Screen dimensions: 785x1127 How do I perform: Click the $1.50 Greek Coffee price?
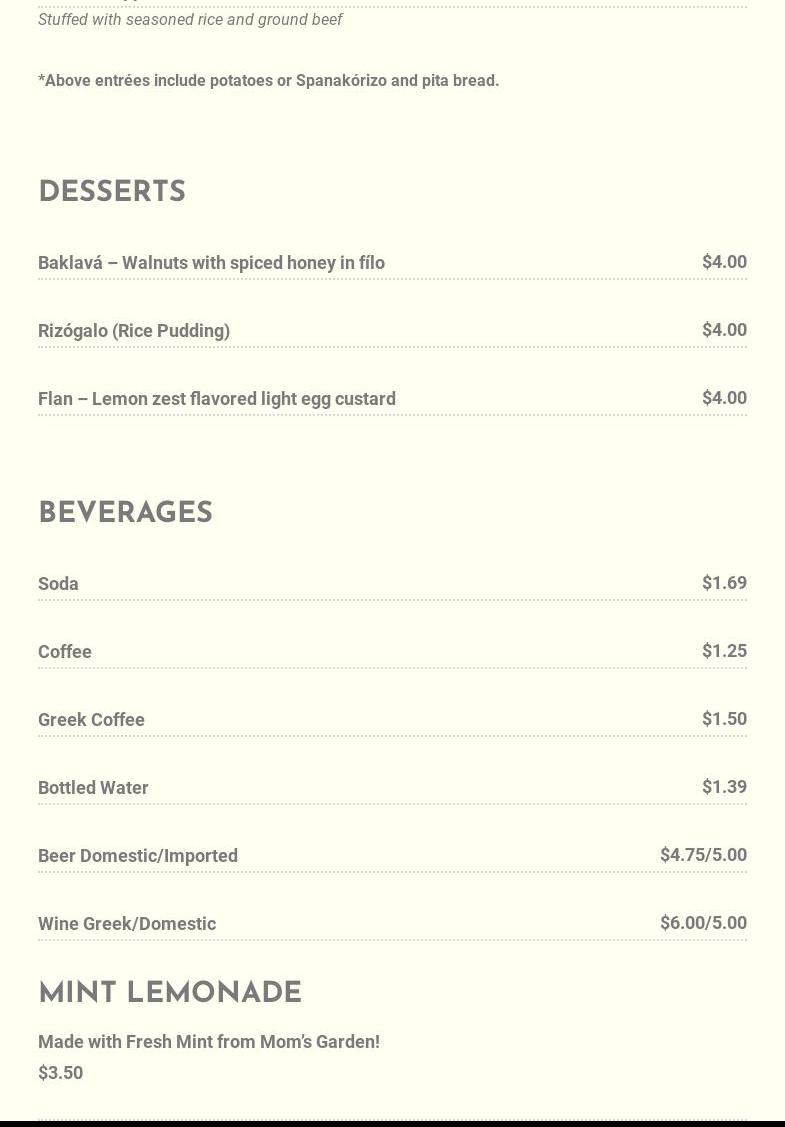tap(724, 718)
